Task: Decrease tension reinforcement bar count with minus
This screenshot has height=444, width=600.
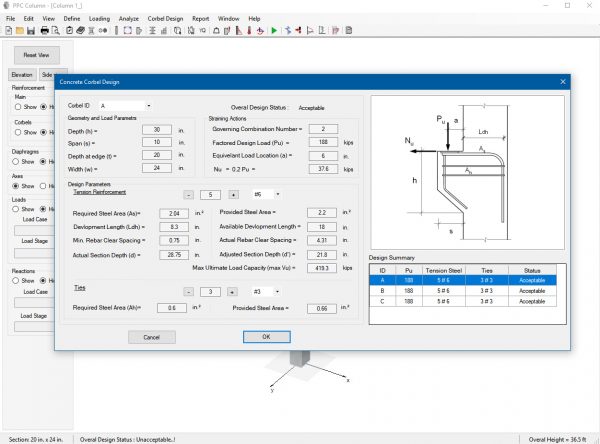Action: pos(189,194)
